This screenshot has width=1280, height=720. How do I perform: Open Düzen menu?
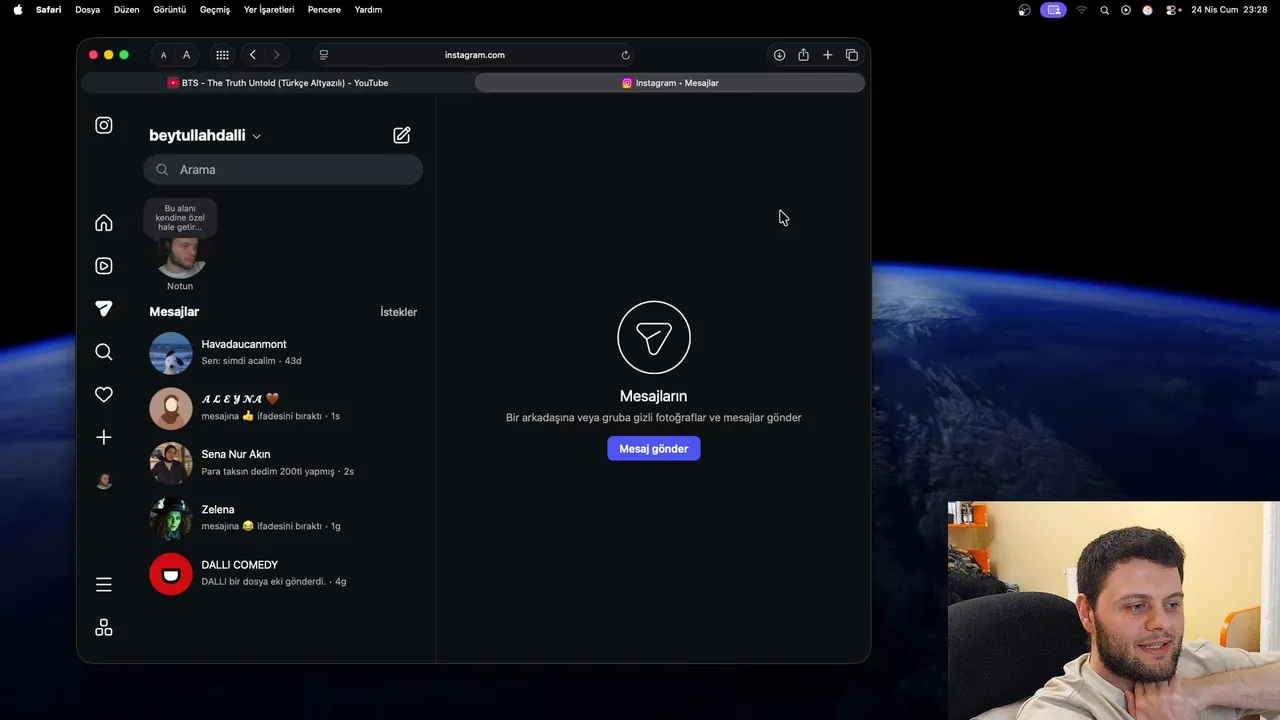click(x=127, y=10)
